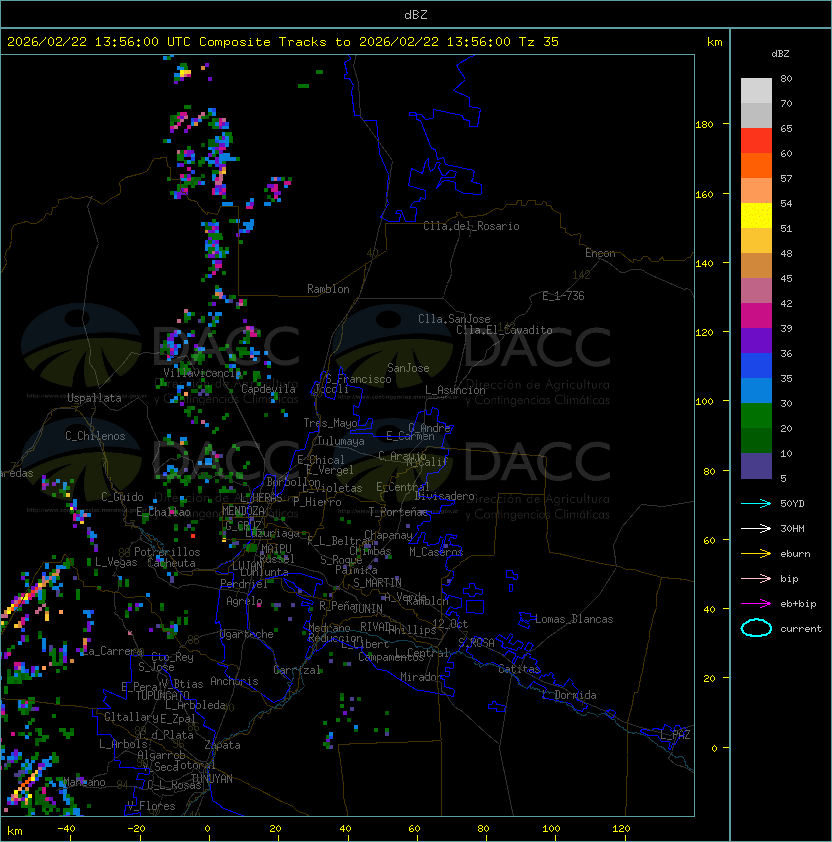Click the Uspallata place label
The width and height of the screenshot is (832, 842).
click(94, 398)
